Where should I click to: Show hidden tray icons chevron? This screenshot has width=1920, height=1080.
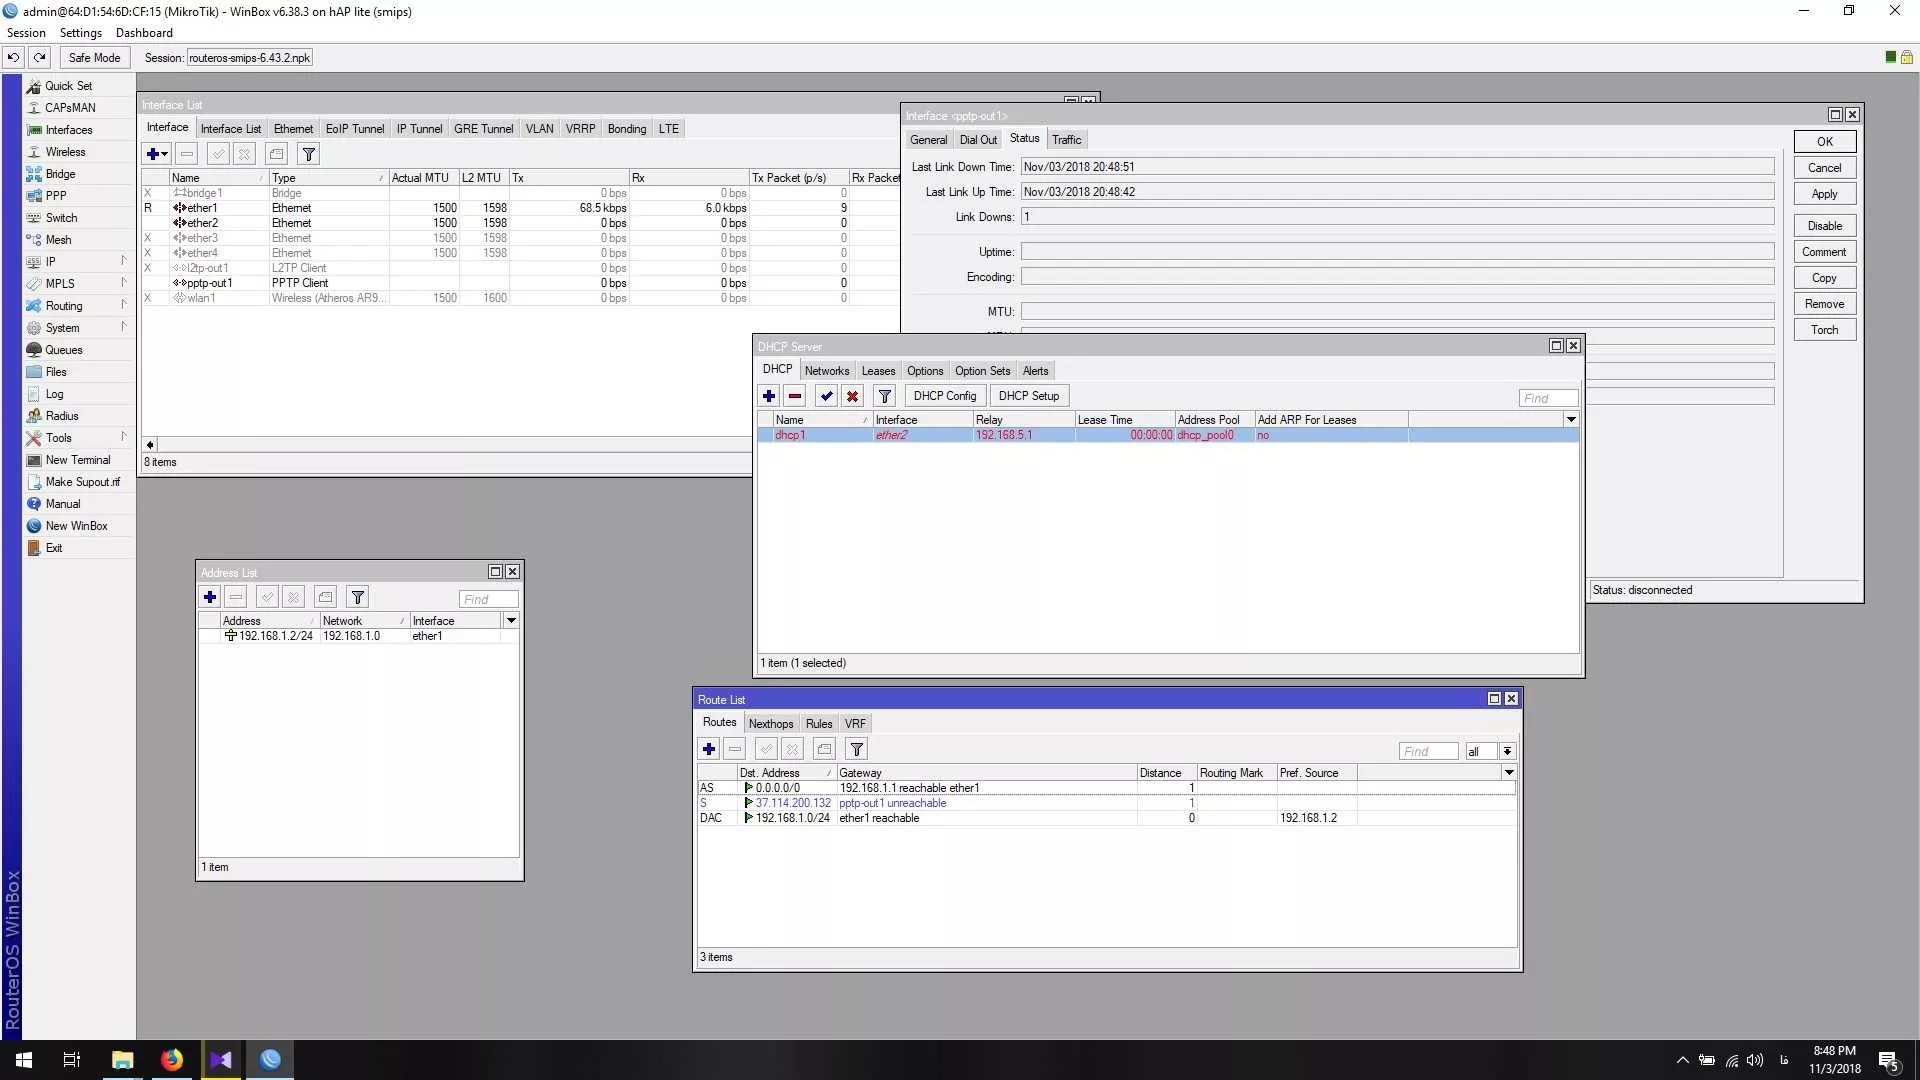coord(1682,1060)
